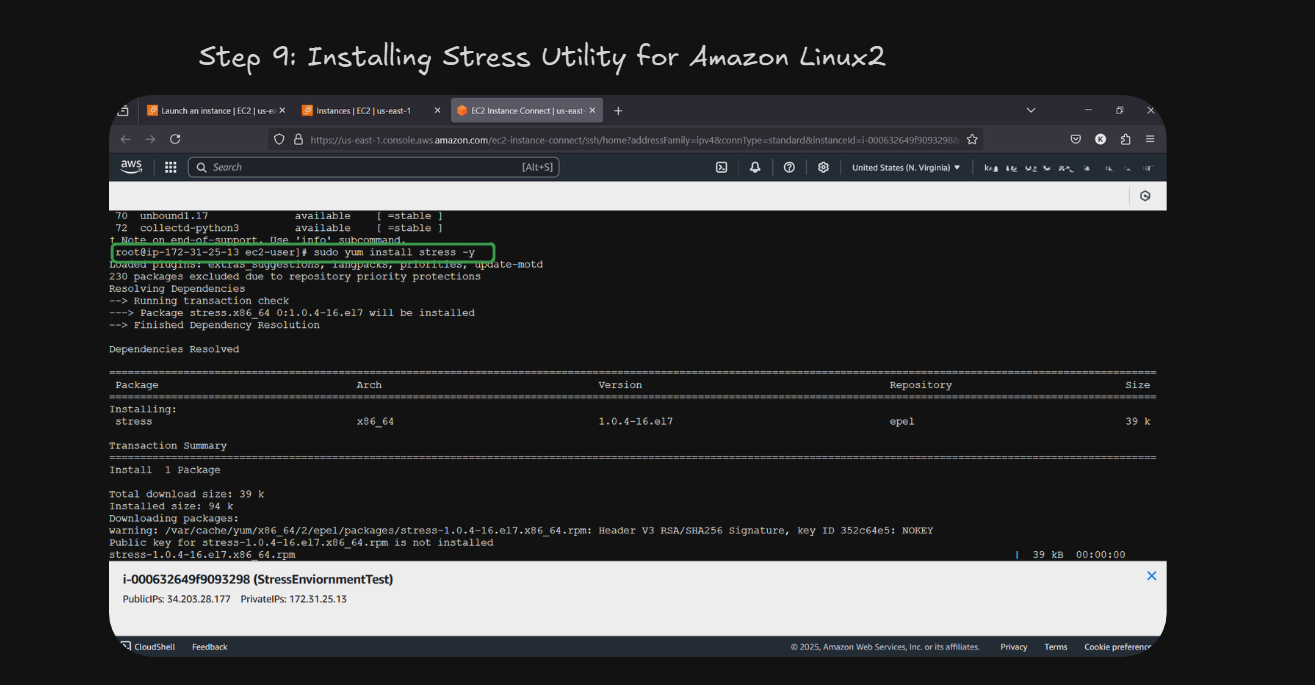Open CloudShell from the footer
1315x685 pixels.
(148, 647)
